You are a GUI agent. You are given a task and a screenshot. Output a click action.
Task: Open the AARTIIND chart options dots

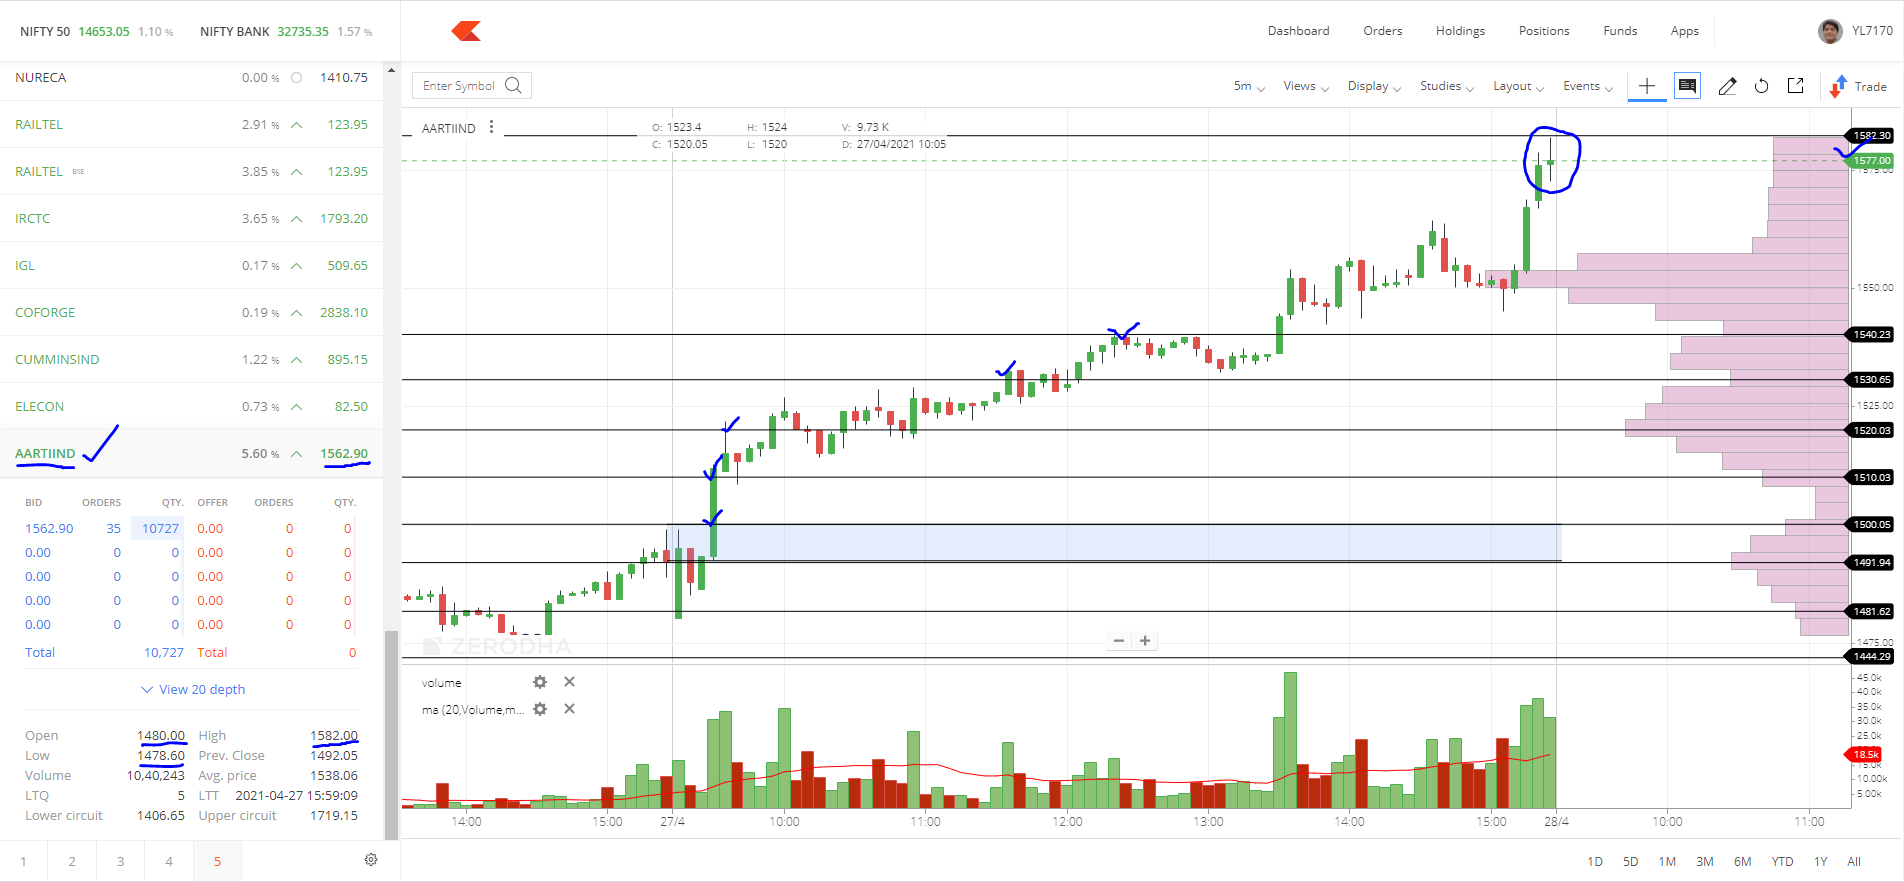[491, 127]
